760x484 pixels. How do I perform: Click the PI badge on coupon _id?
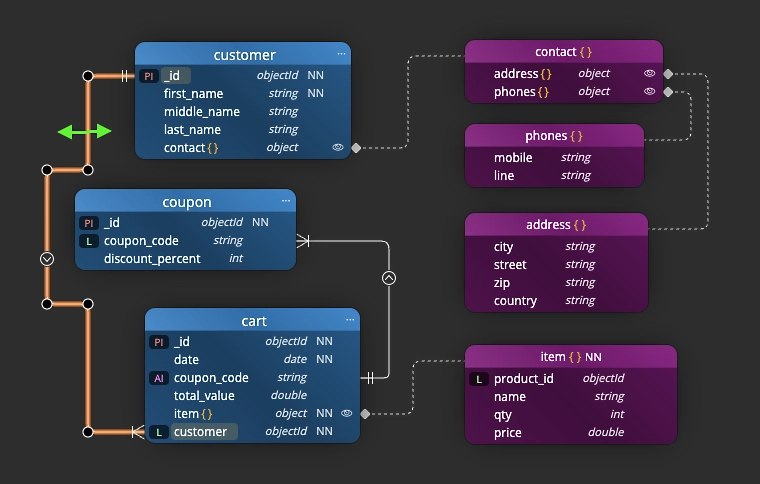(89, 223)
